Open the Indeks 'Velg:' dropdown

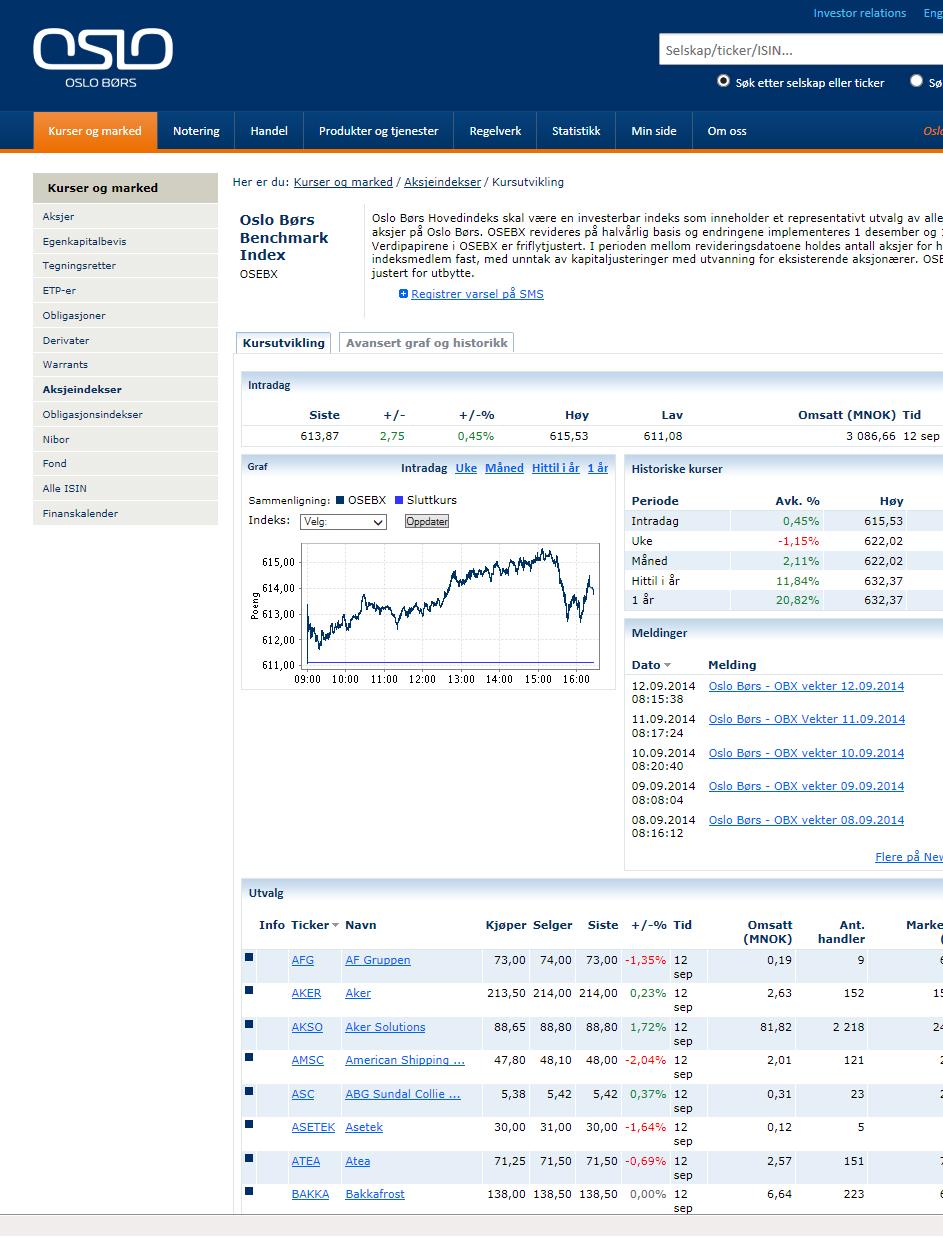(x=343, y=522)
